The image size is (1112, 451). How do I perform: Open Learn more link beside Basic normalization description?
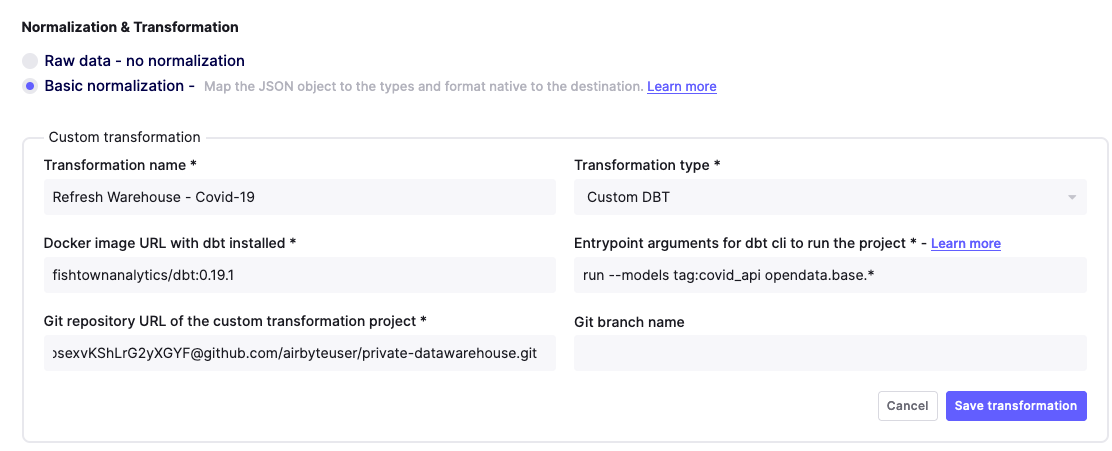(x=681, y=87)
